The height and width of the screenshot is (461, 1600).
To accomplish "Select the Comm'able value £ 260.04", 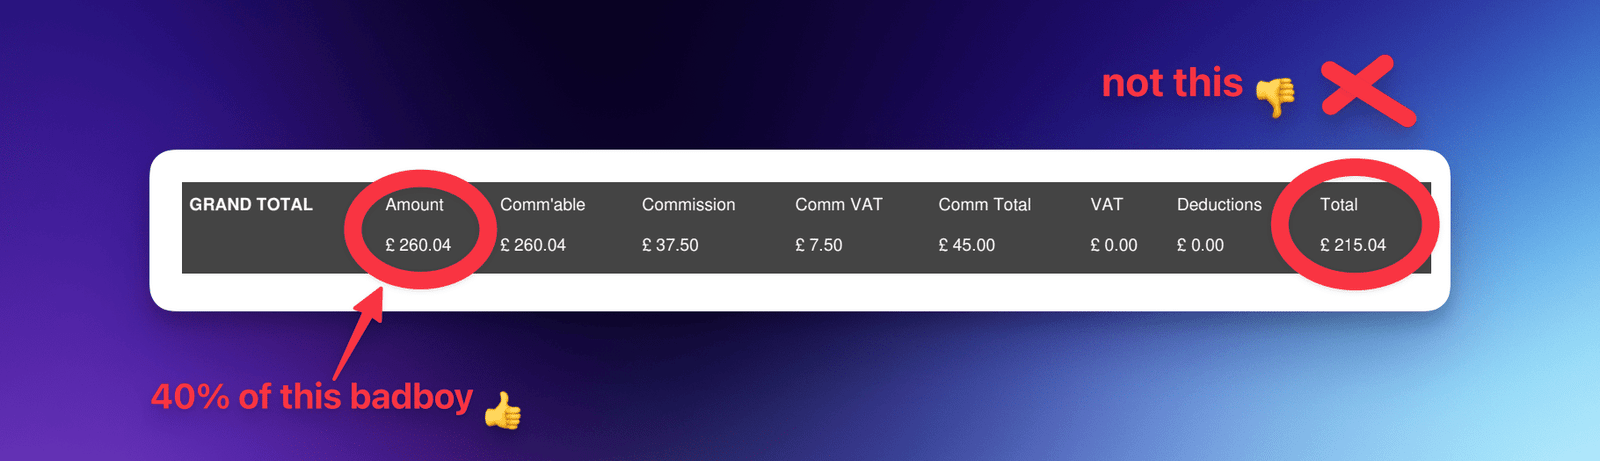I will coord(533,245).
